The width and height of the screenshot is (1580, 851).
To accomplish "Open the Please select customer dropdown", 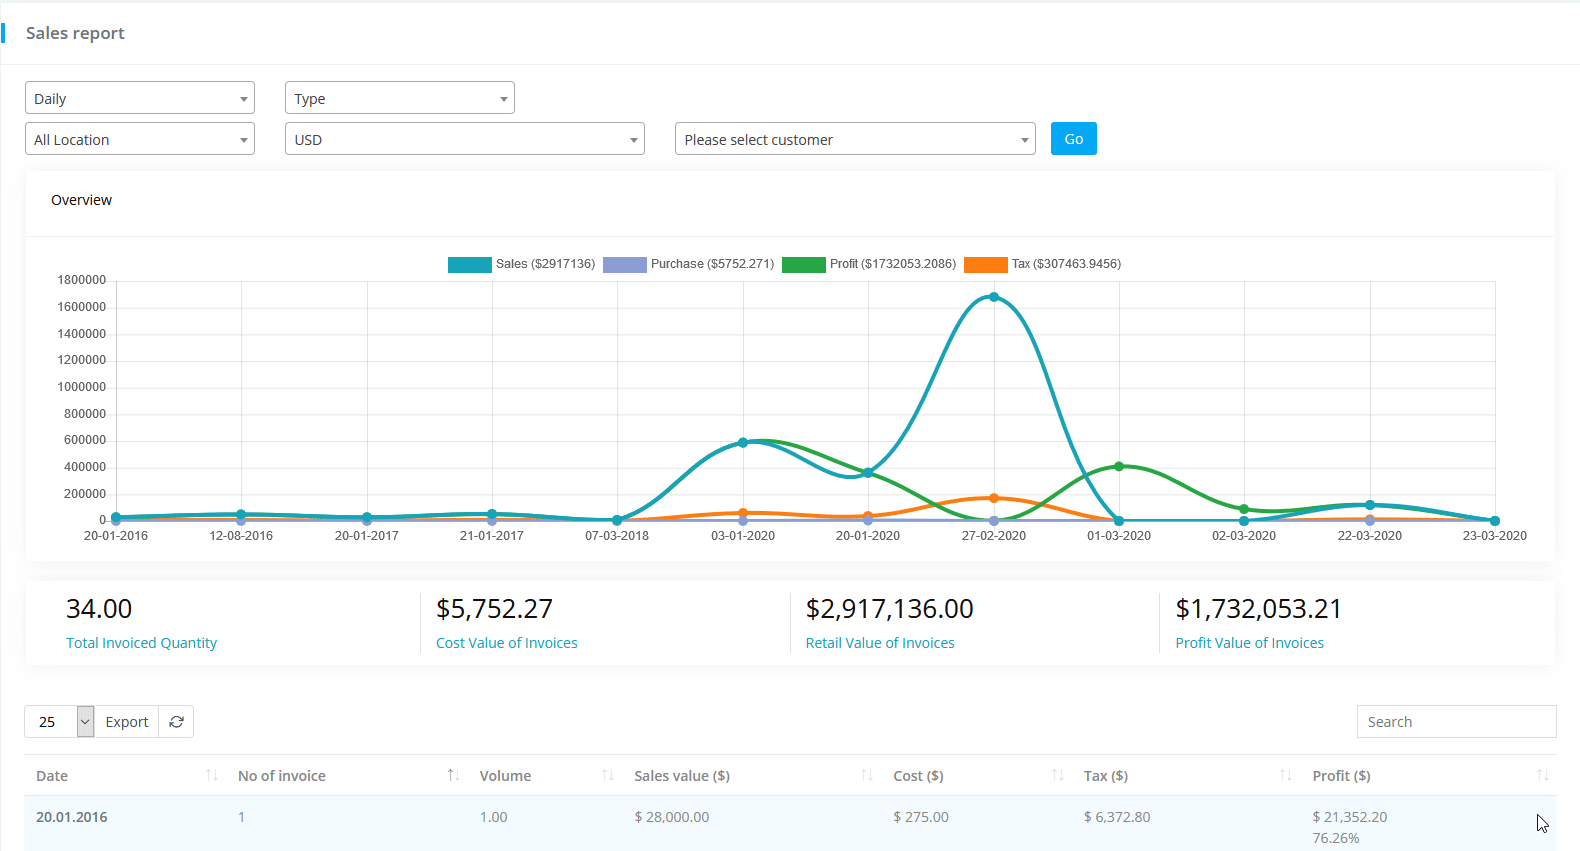I will (x=855, y=139).
